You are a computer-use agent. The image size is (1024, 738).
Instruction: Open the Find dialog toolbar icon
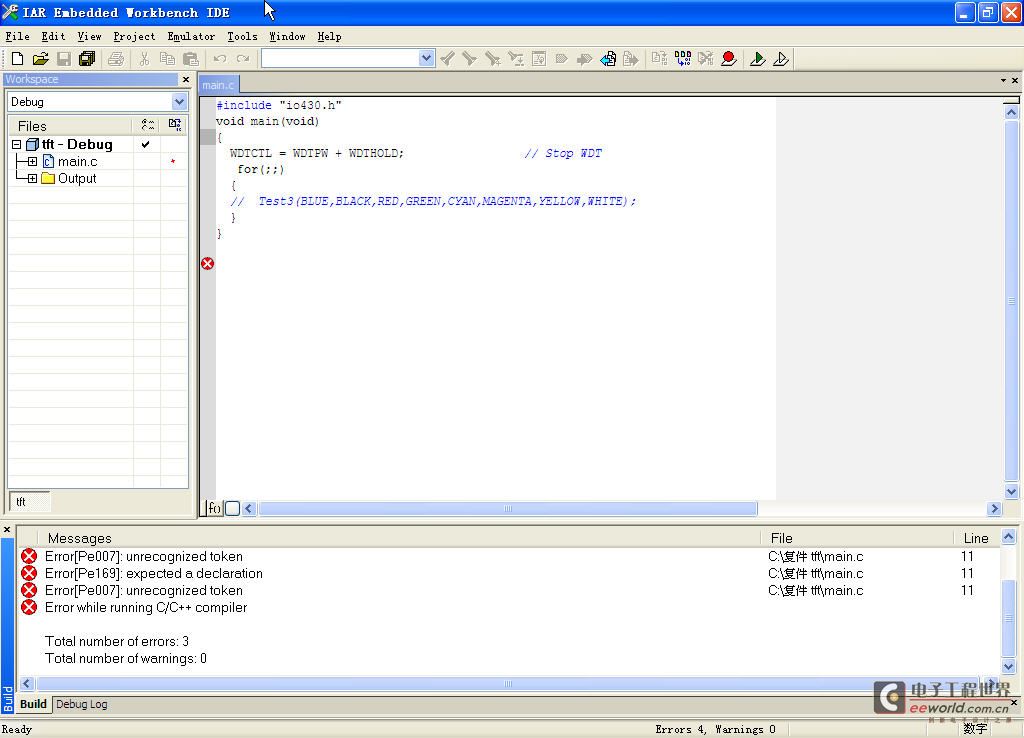[493, 59]
